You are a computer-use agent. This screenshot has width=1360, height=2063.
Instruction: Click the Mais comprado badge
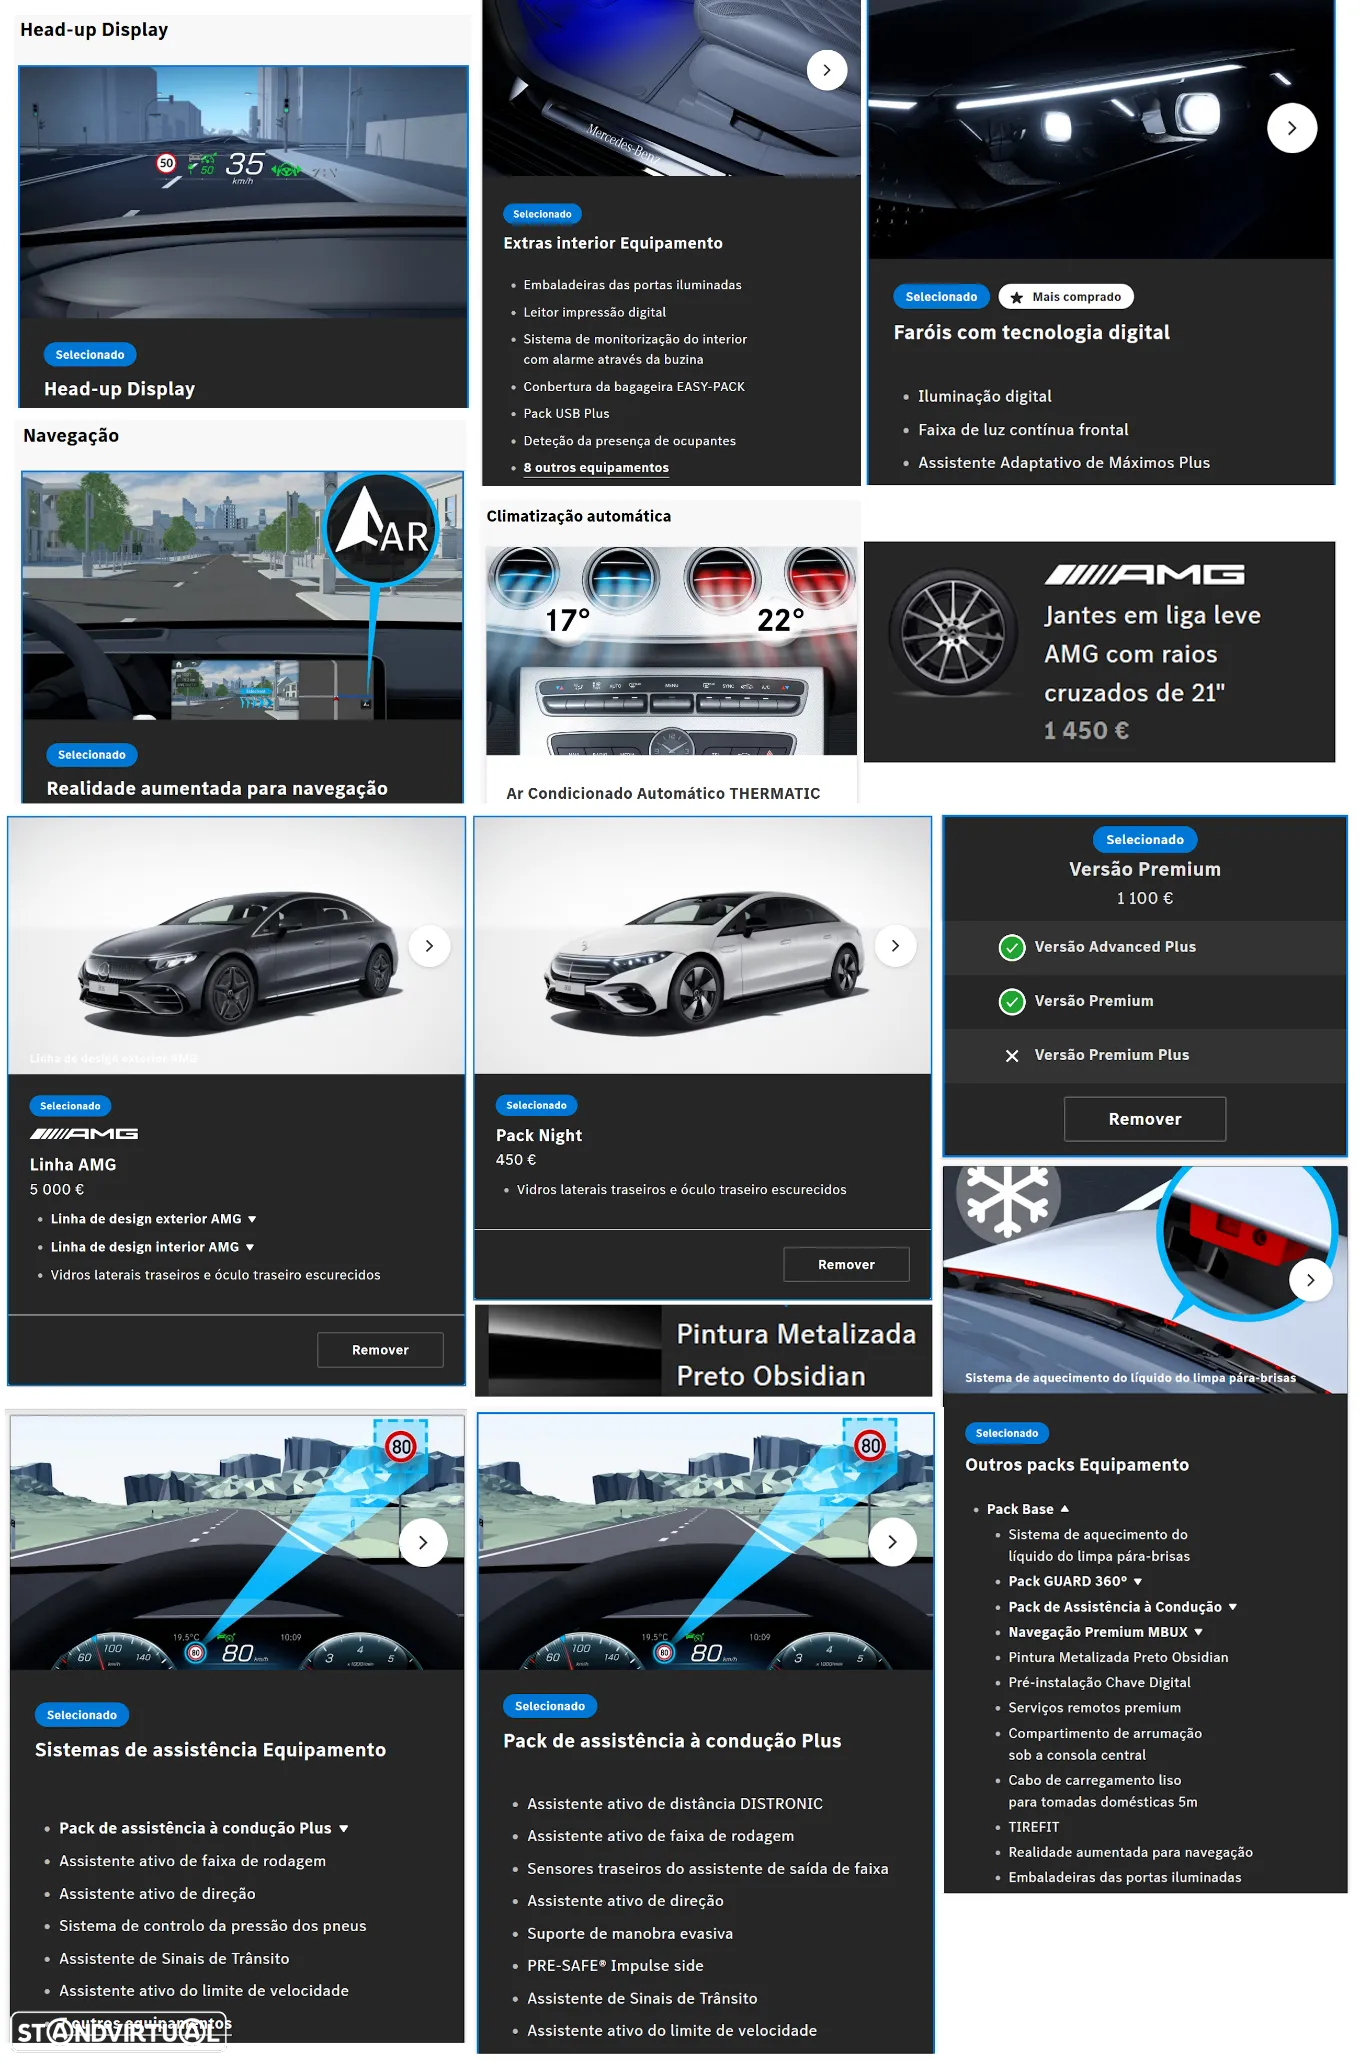(x=1066, y=297)
